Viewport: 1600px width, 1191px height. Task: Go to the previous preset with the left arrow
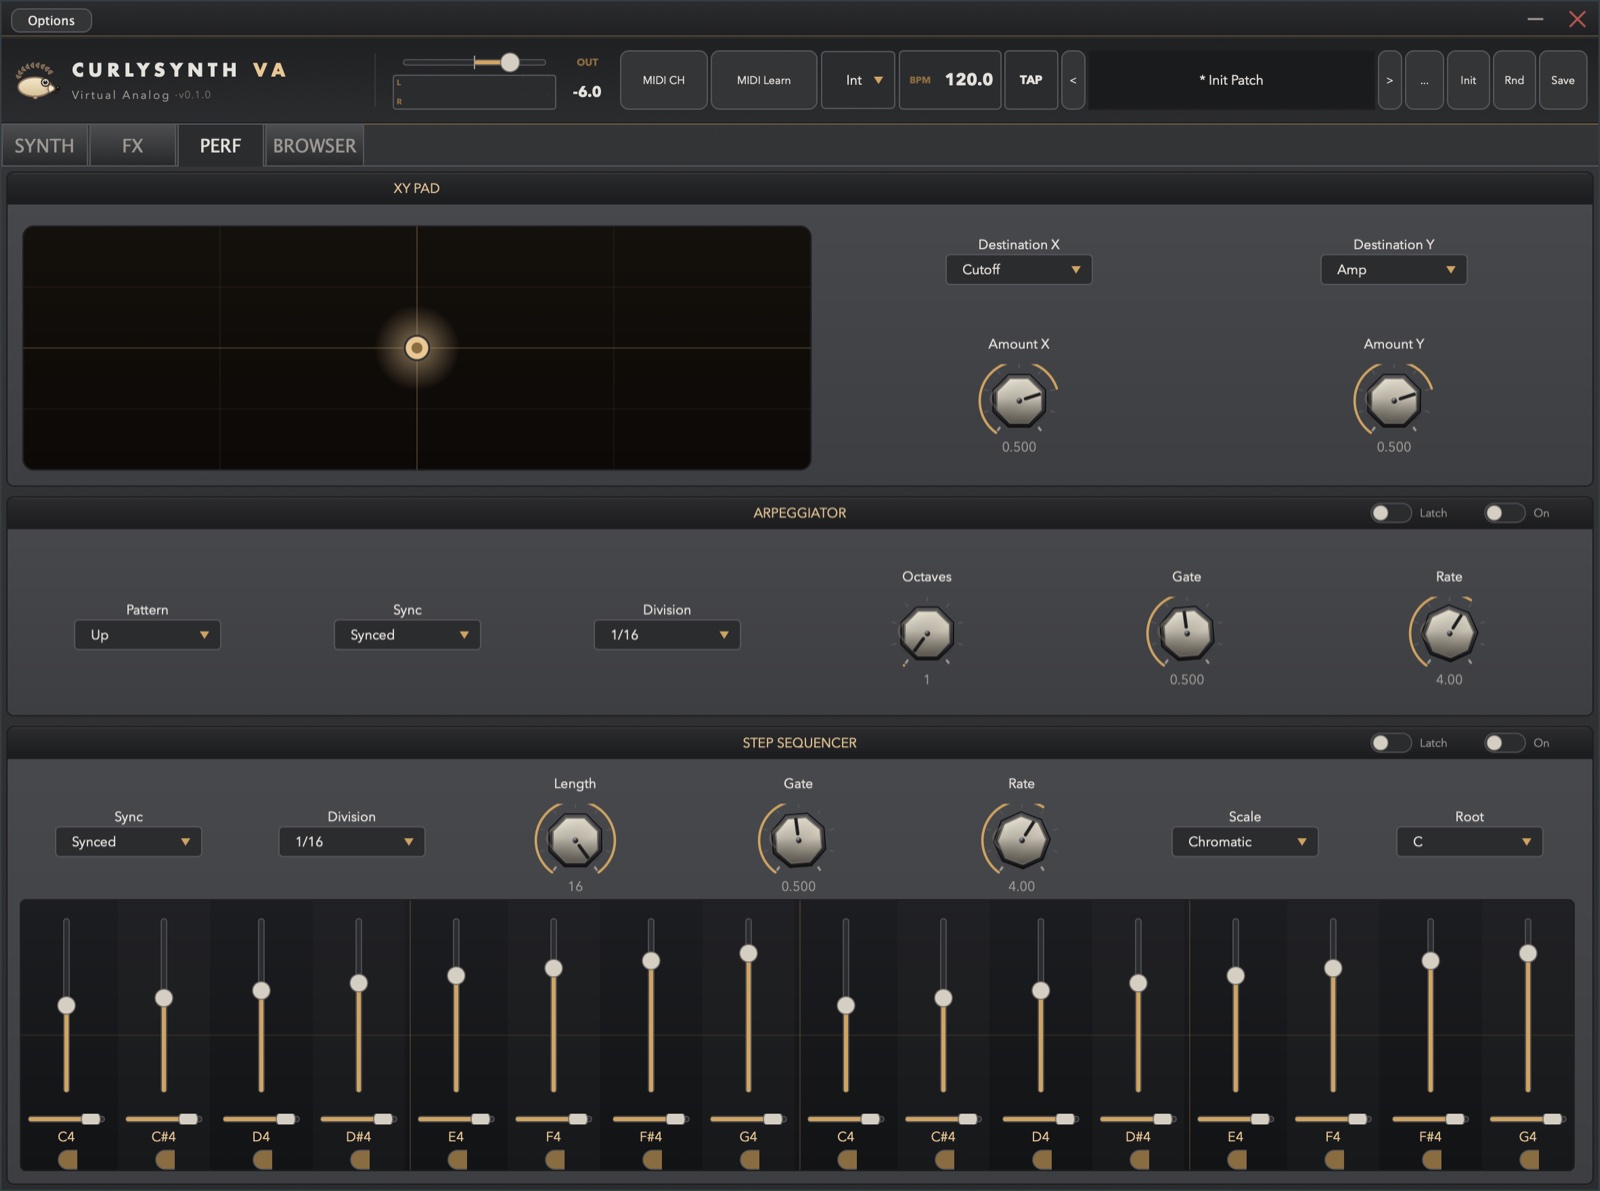click(x=1073, y=80)
